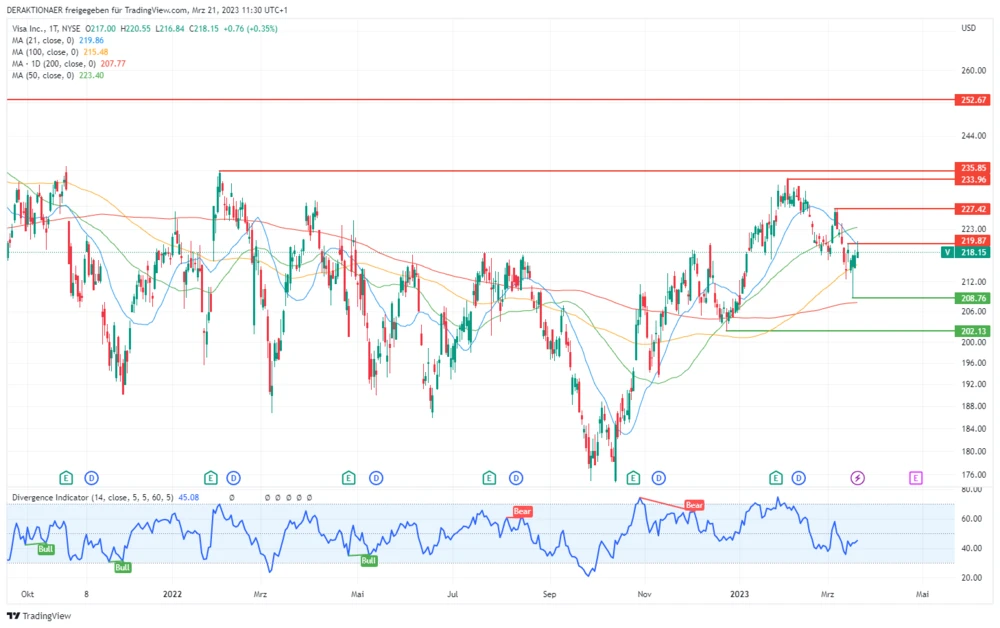The image size is (1000, 628).
Task: Click the red 235.85 resistance label
Action: pyautogui.click(x=972, y=168)
